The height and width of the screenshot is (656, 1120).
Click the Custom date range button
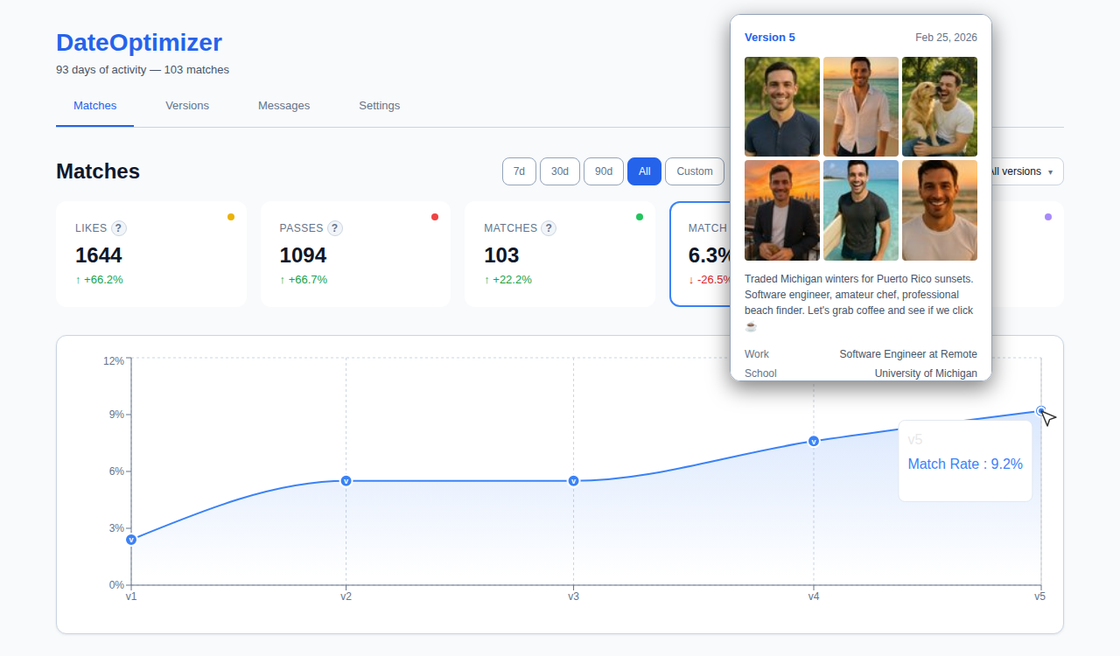click(x=694, y=171)
